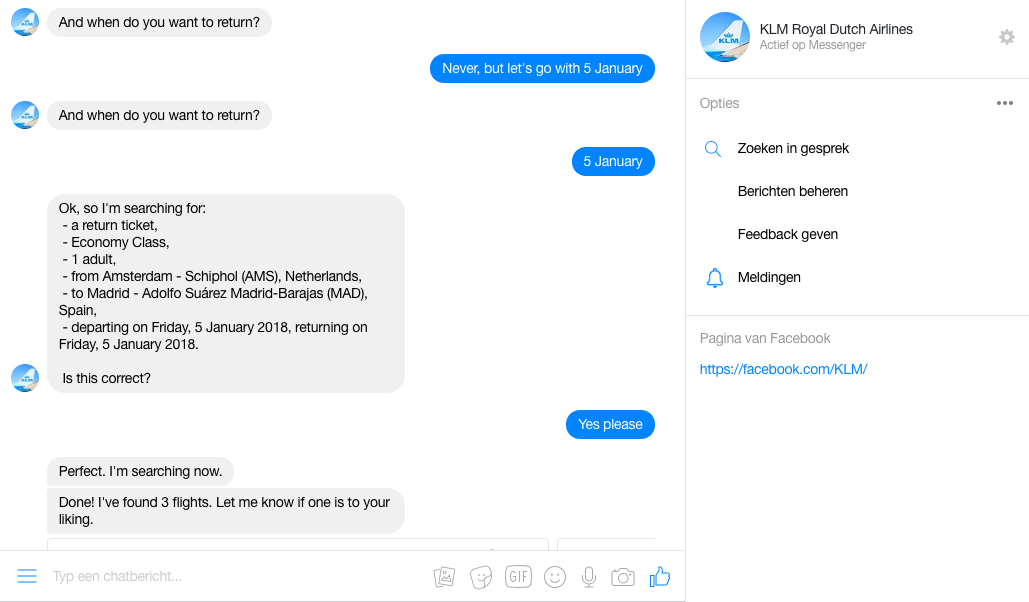
Task: Focus the chat message input field
Action: tap(230, 576)
